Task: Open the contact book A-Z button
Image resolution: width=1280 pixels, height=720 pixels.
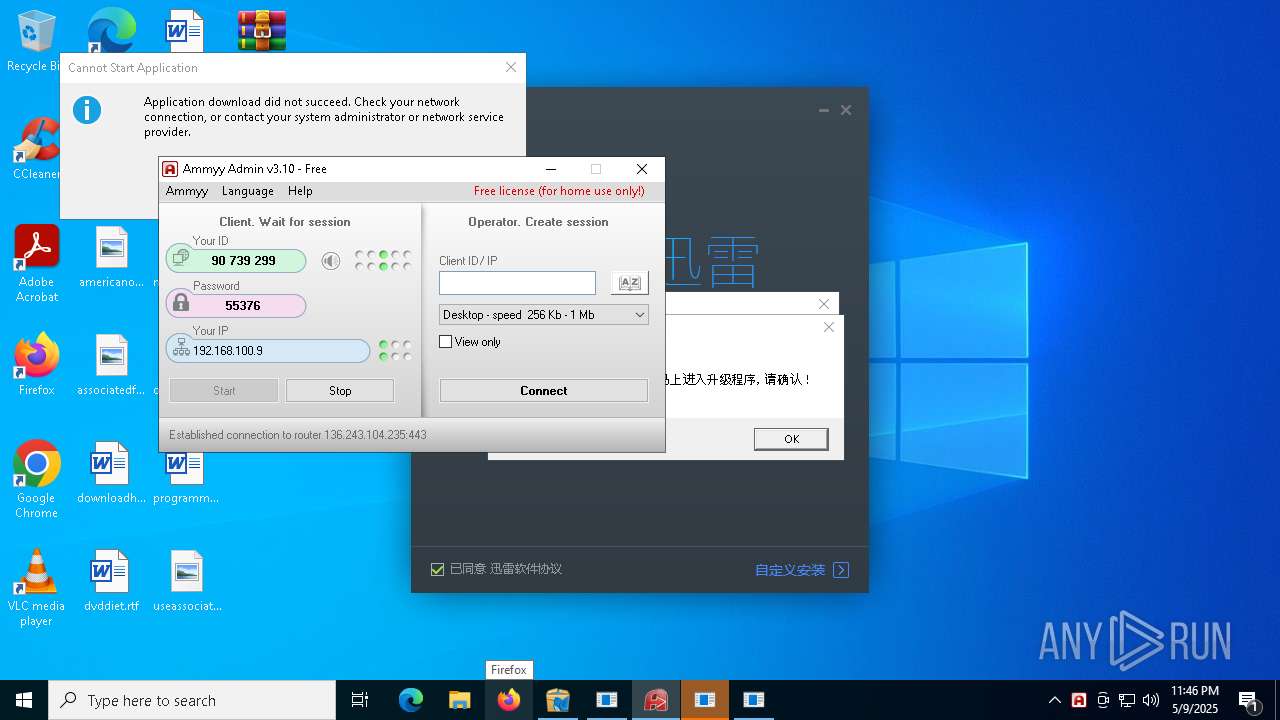Action: pyautogui.click(x=629, y=283)
